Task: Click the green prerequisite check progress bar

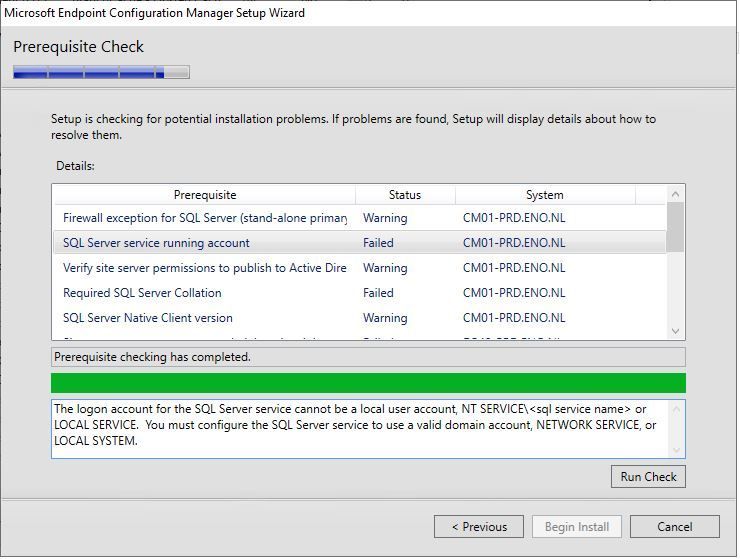Action: 368,383
